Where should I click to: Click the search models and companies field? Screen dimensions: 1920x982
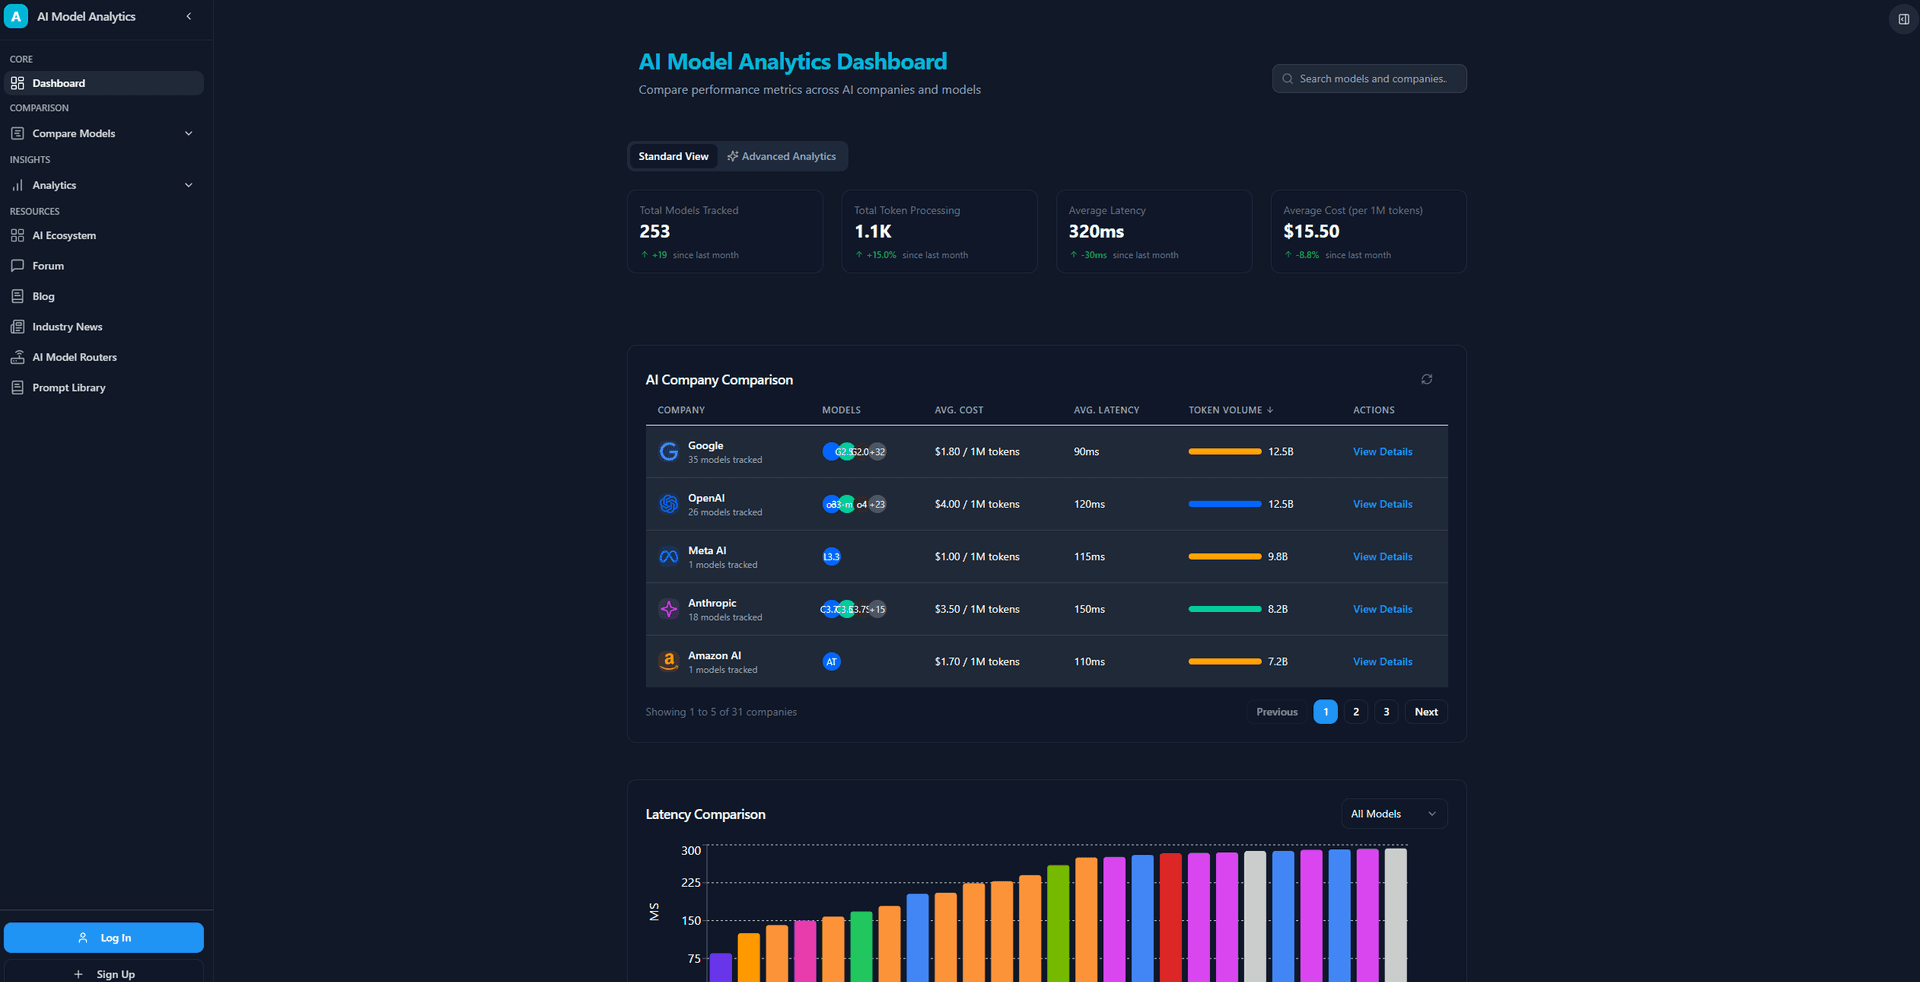click(x=1371, y=79)
